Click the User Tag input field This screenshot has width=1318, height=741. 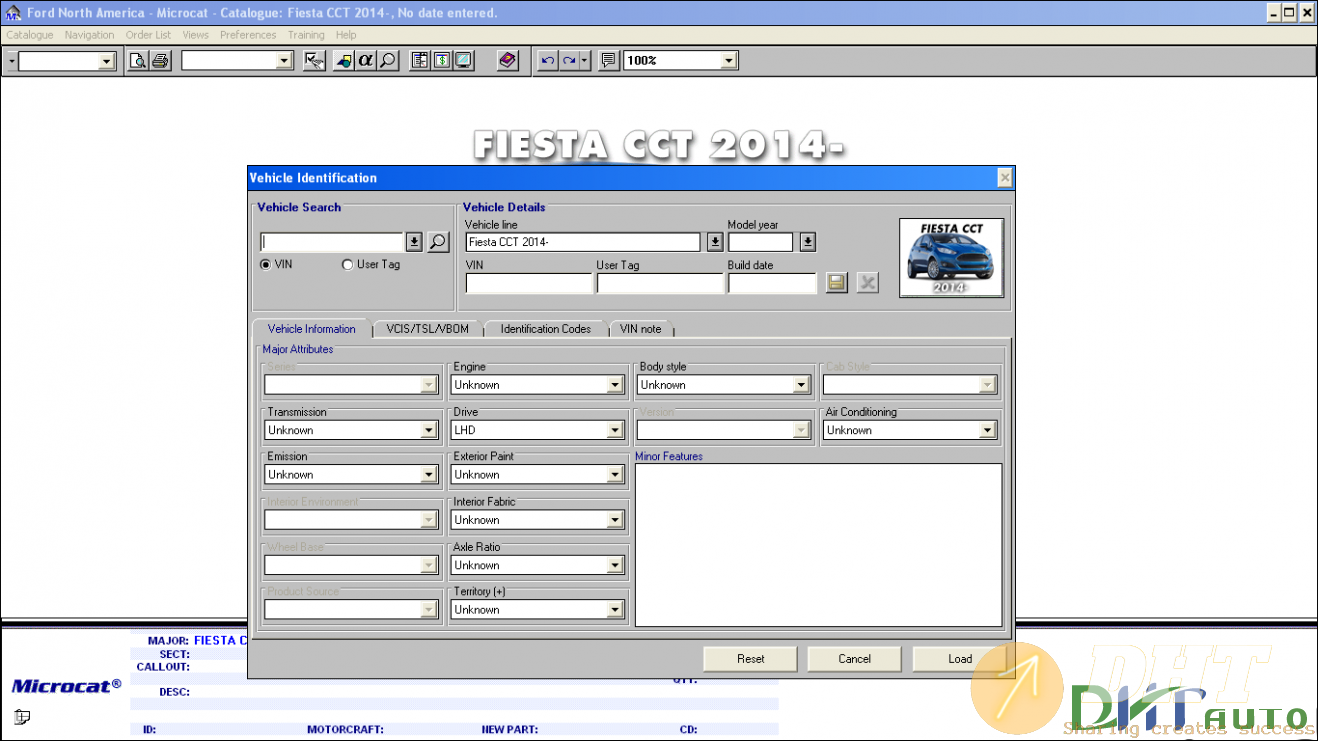[660, 283]
